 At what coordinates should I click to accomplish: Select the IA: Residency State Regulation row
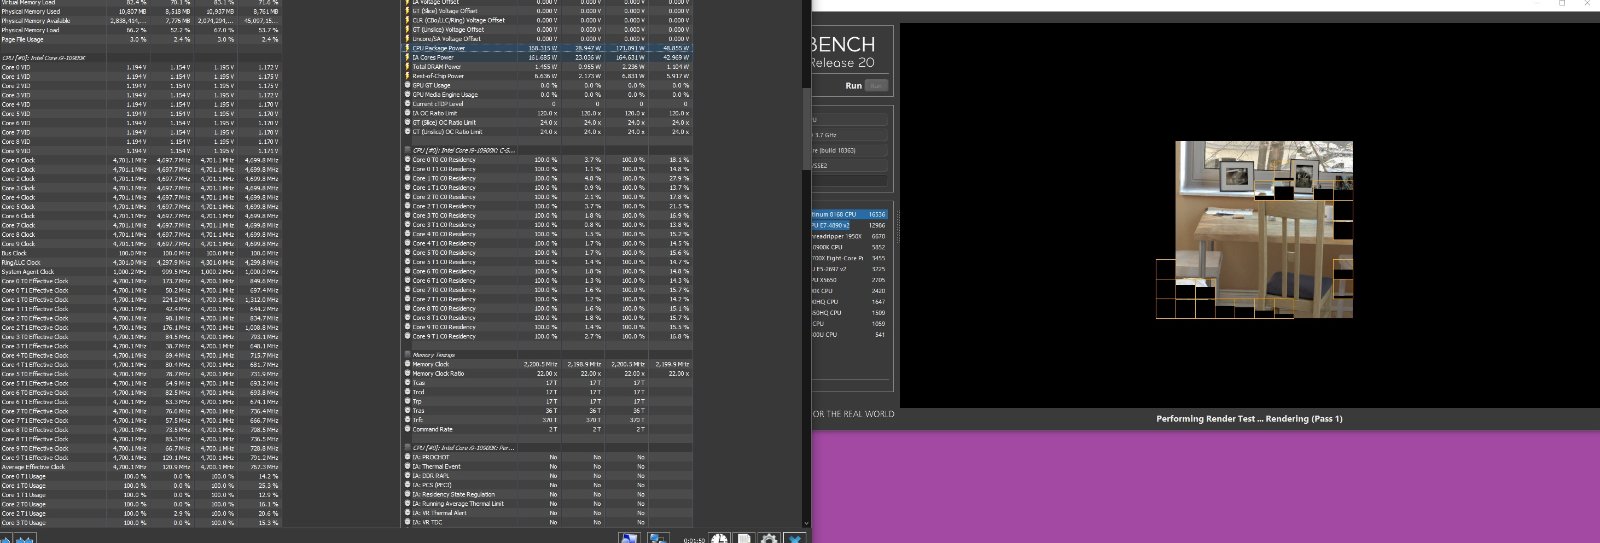coord(548,494)
